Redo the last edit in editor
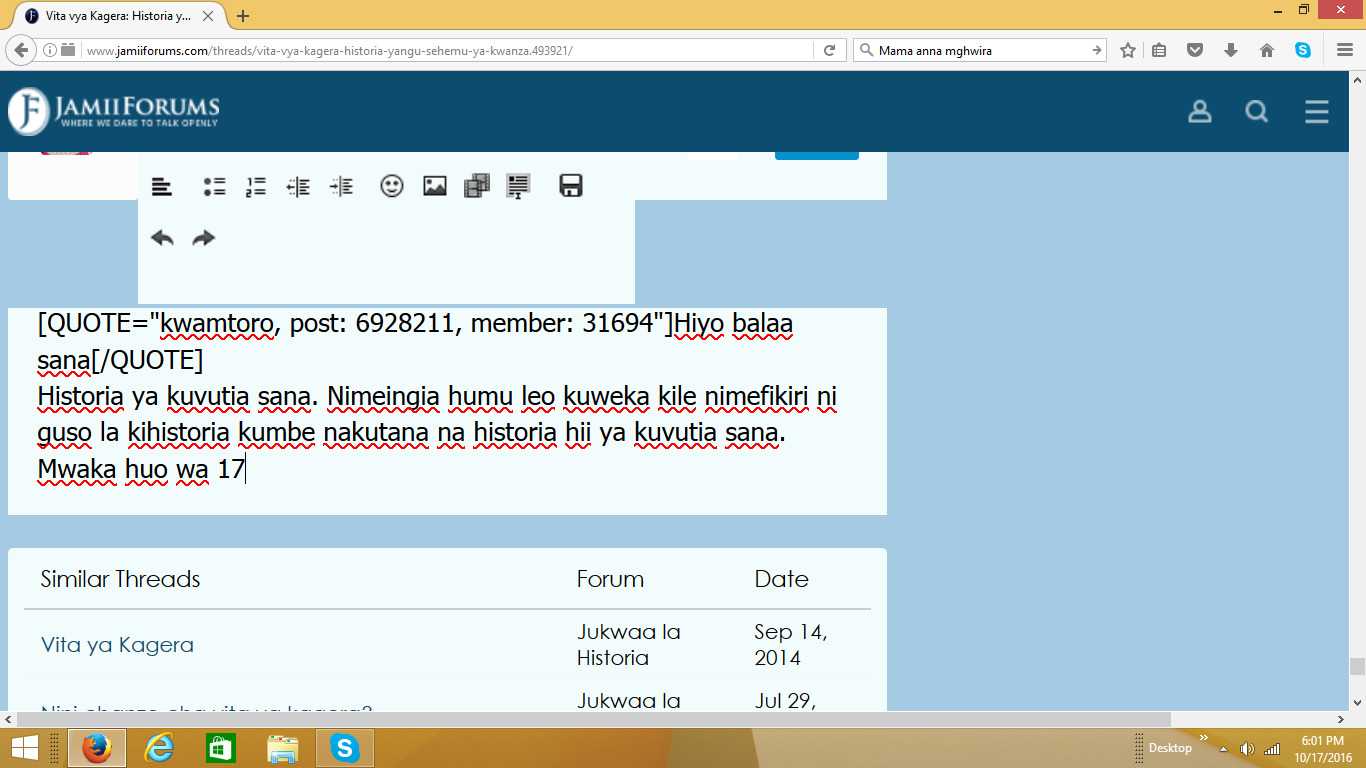This screenshot has height=768, width=1366. (x=204, y=238)
